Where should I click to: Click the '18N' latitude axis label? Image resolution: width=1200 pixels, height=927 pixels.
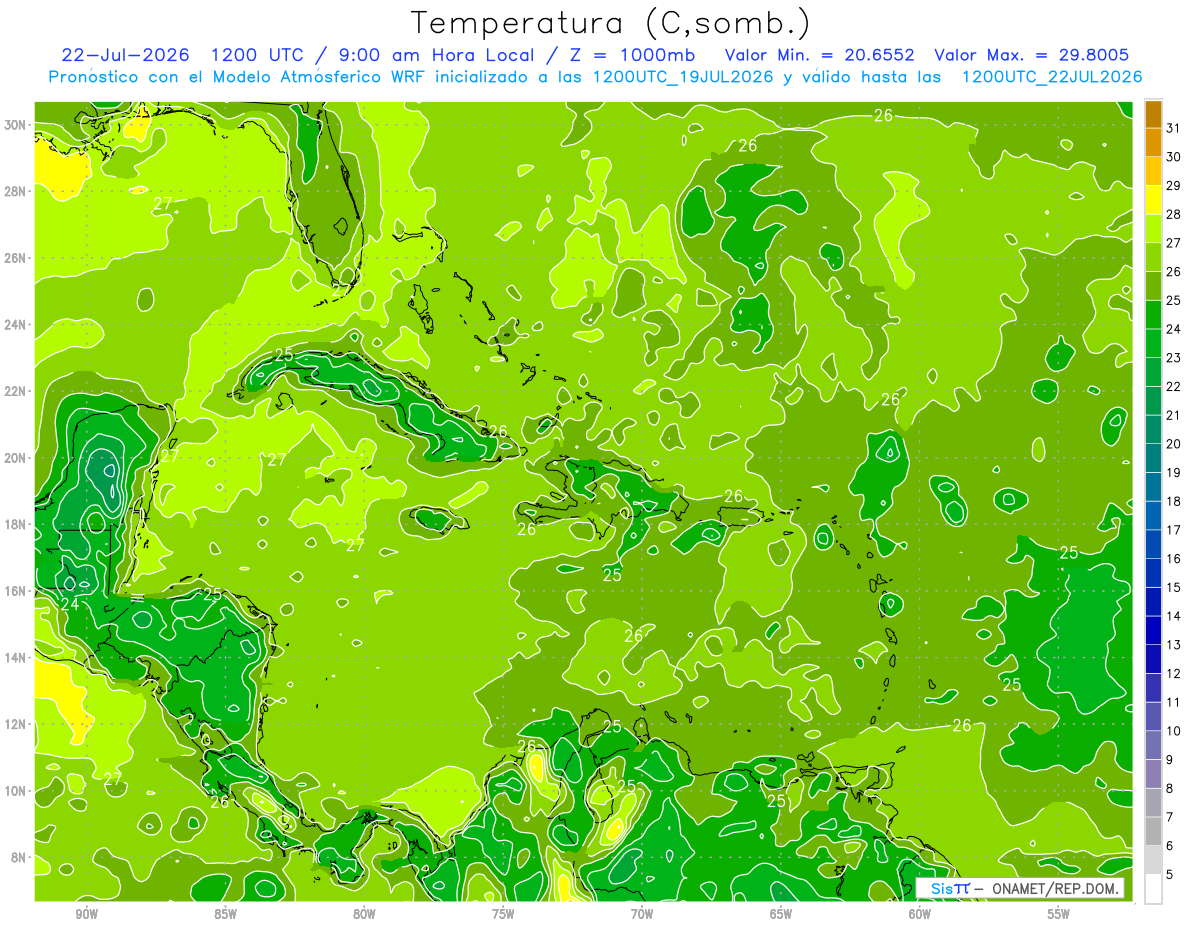(x=16, y=524)
